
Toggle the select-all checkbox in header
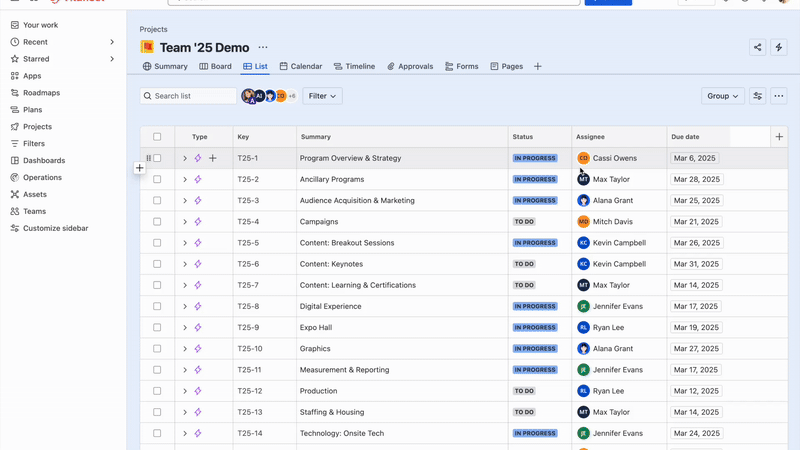[x=157, y=137]
